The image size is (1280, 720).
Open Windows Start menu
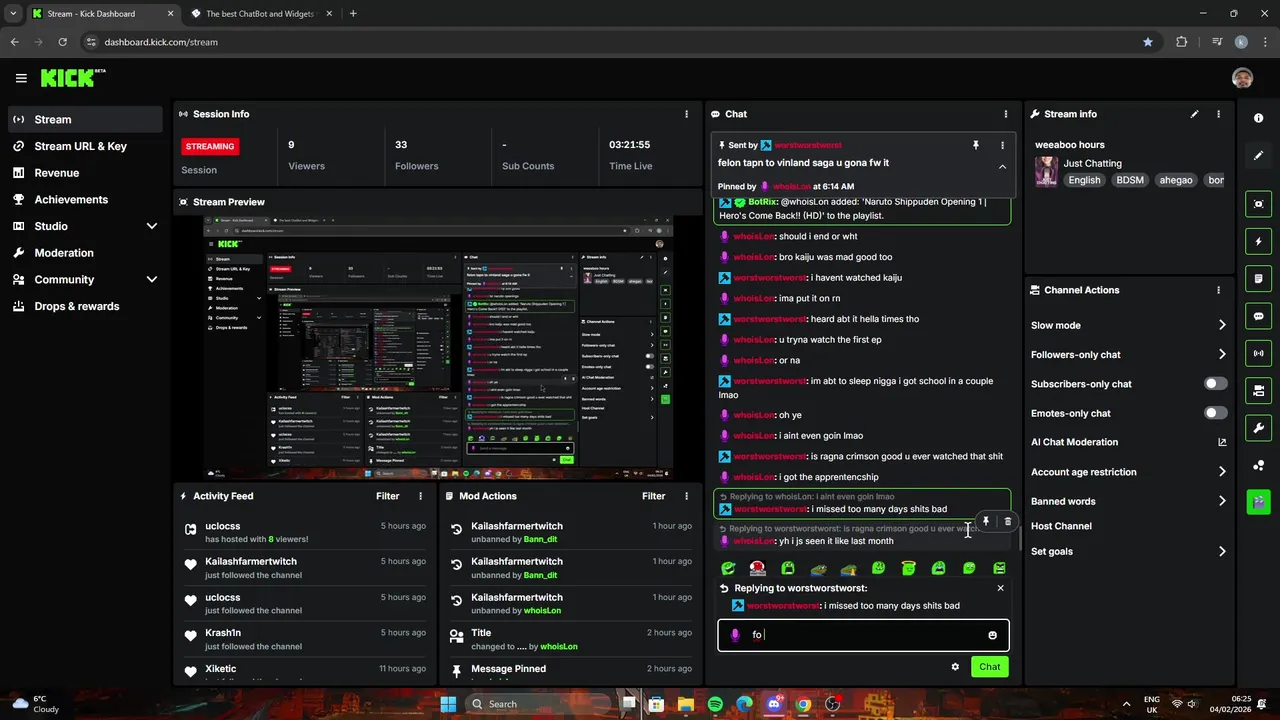coord(448,704)
